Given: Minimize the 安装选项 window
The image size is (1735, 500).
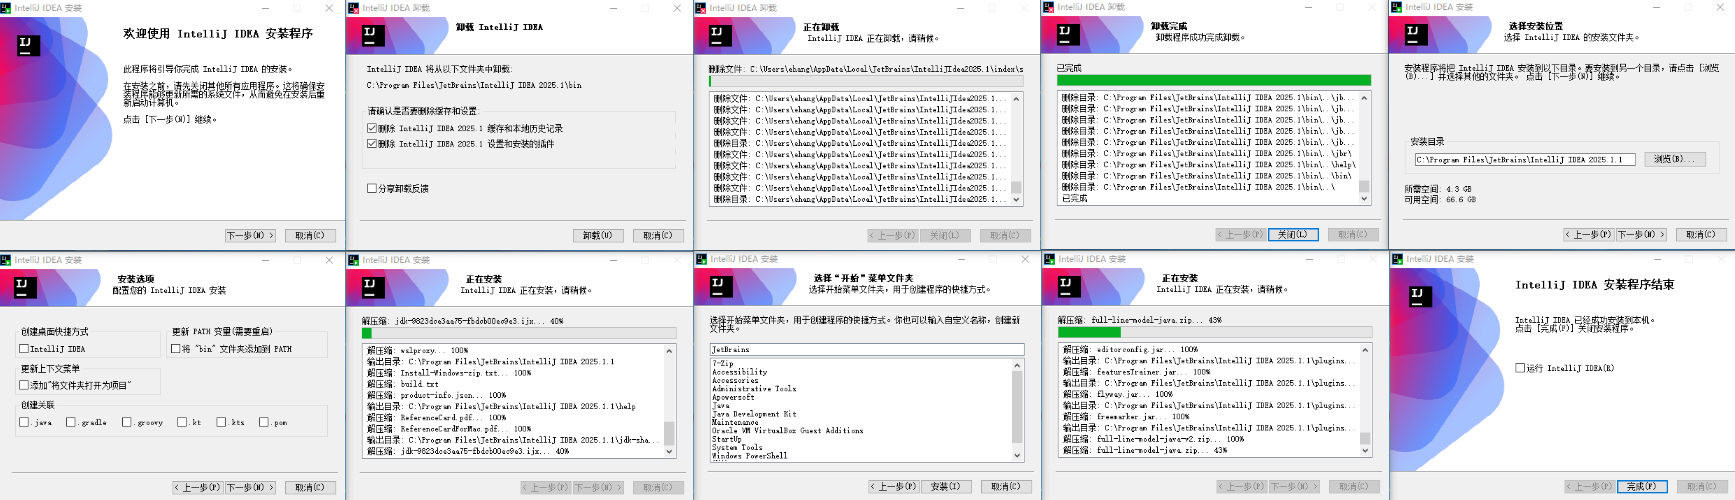Looking at the screenshot, I should (x=266, y=260).
